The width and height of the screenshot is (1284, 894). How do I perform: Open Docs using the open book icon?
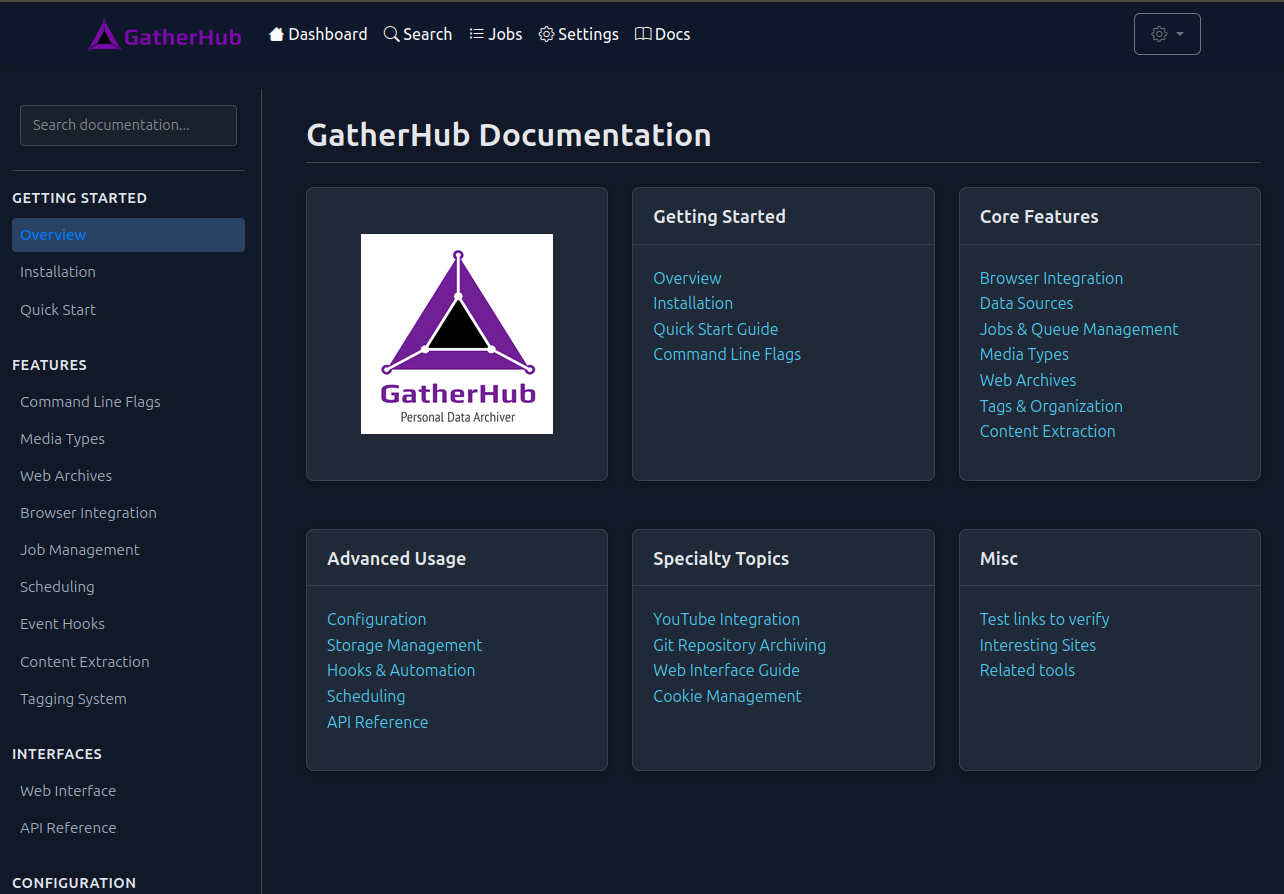(643, 33)
